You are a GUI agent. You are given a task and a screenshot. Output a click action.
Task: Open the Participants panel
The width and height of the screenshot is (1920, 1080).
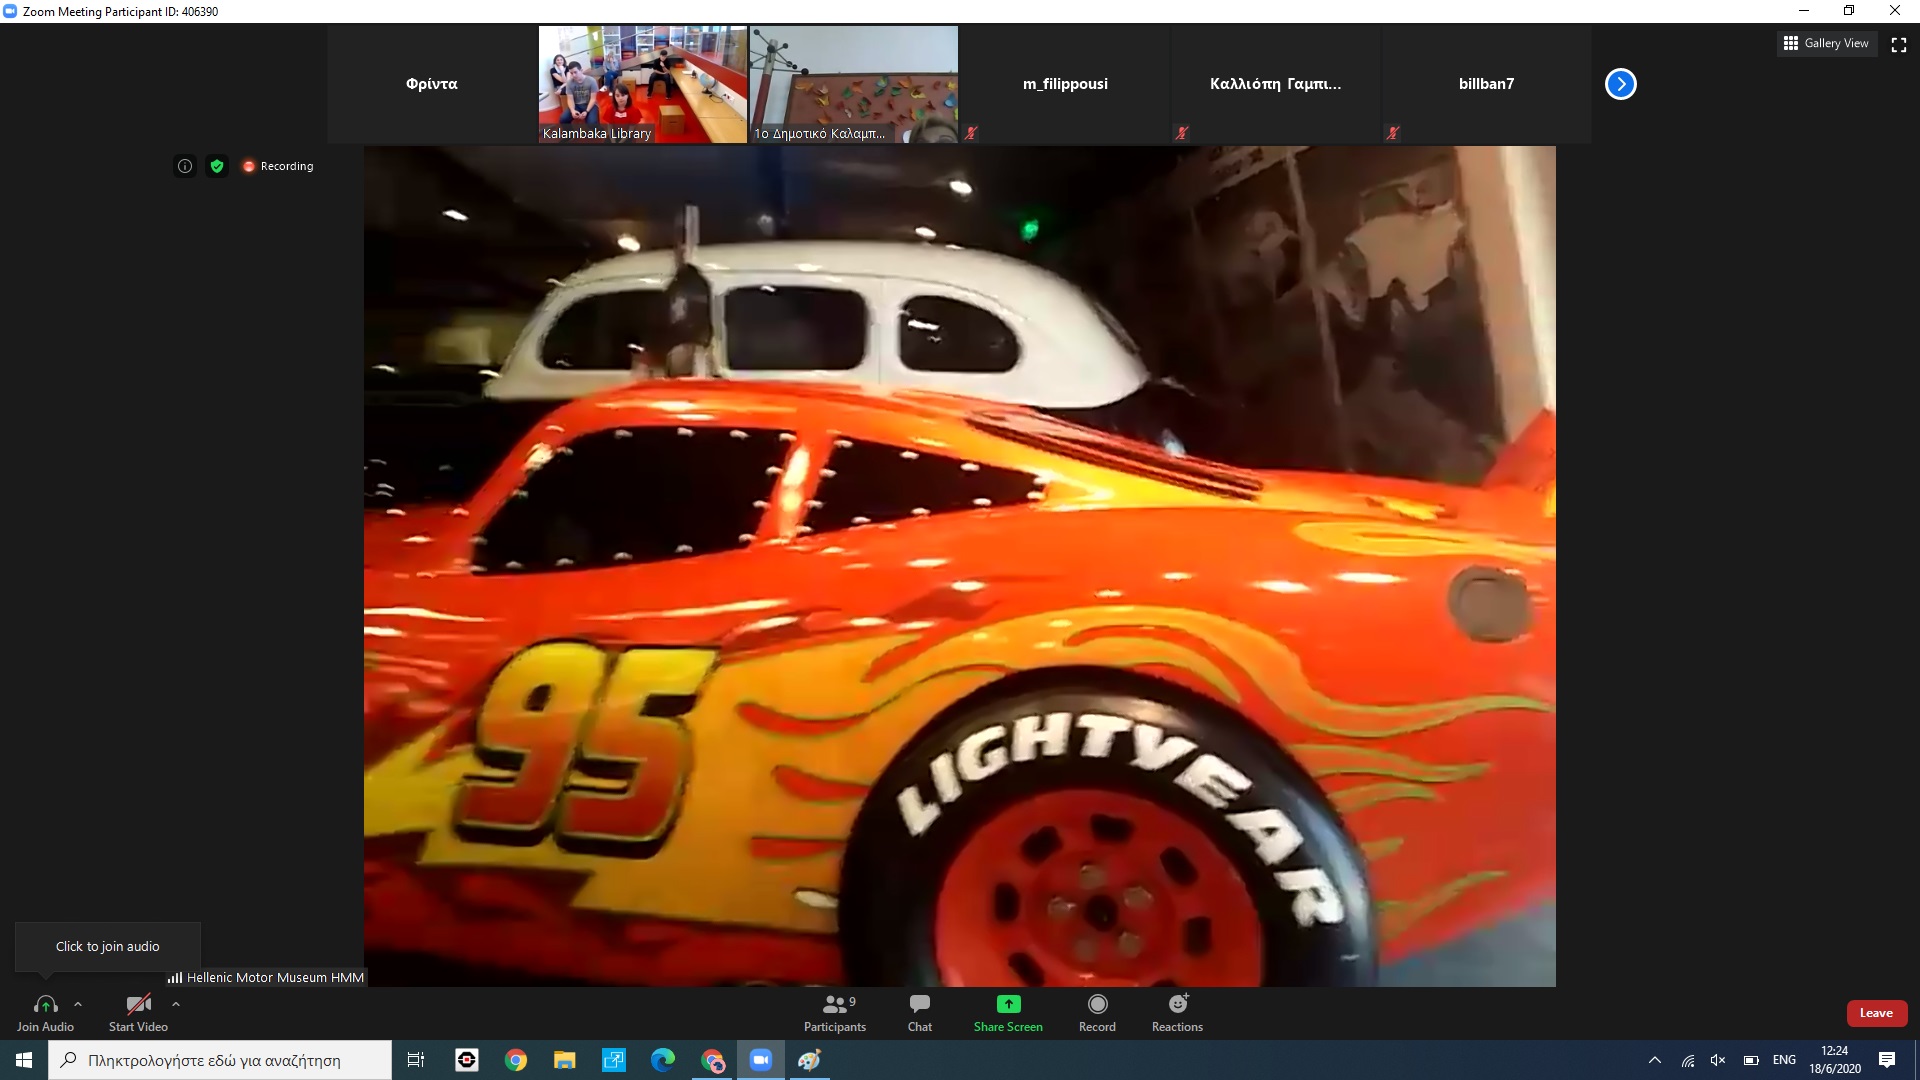click(x=835, y=1012)
